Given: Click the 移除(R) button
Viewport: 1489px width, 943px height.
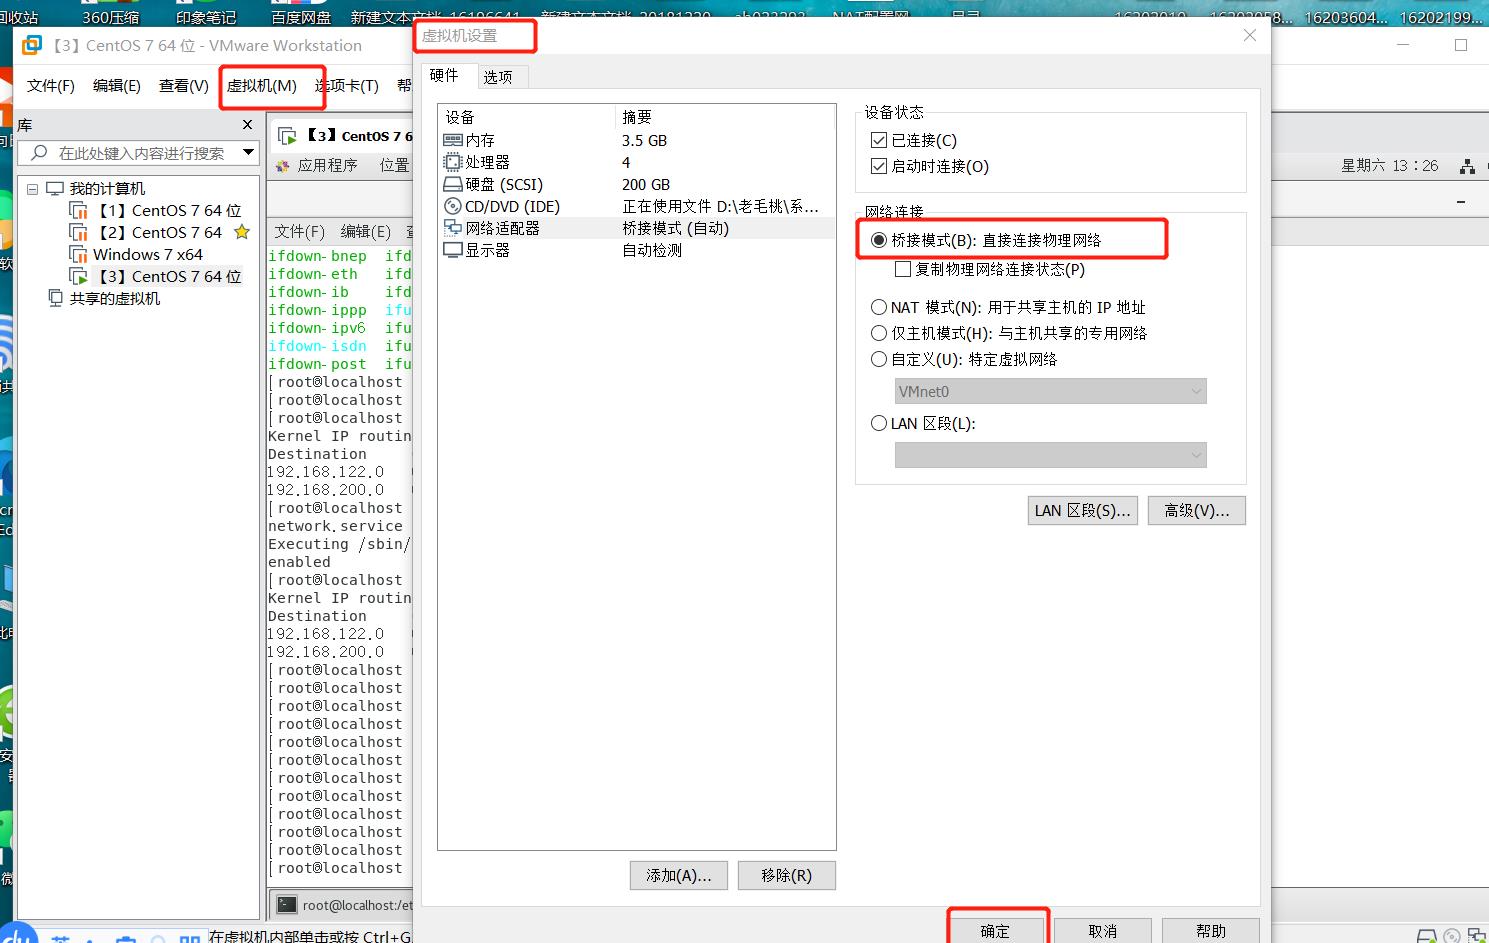Looking at the screenshot, I should click(x=786, y=875).
